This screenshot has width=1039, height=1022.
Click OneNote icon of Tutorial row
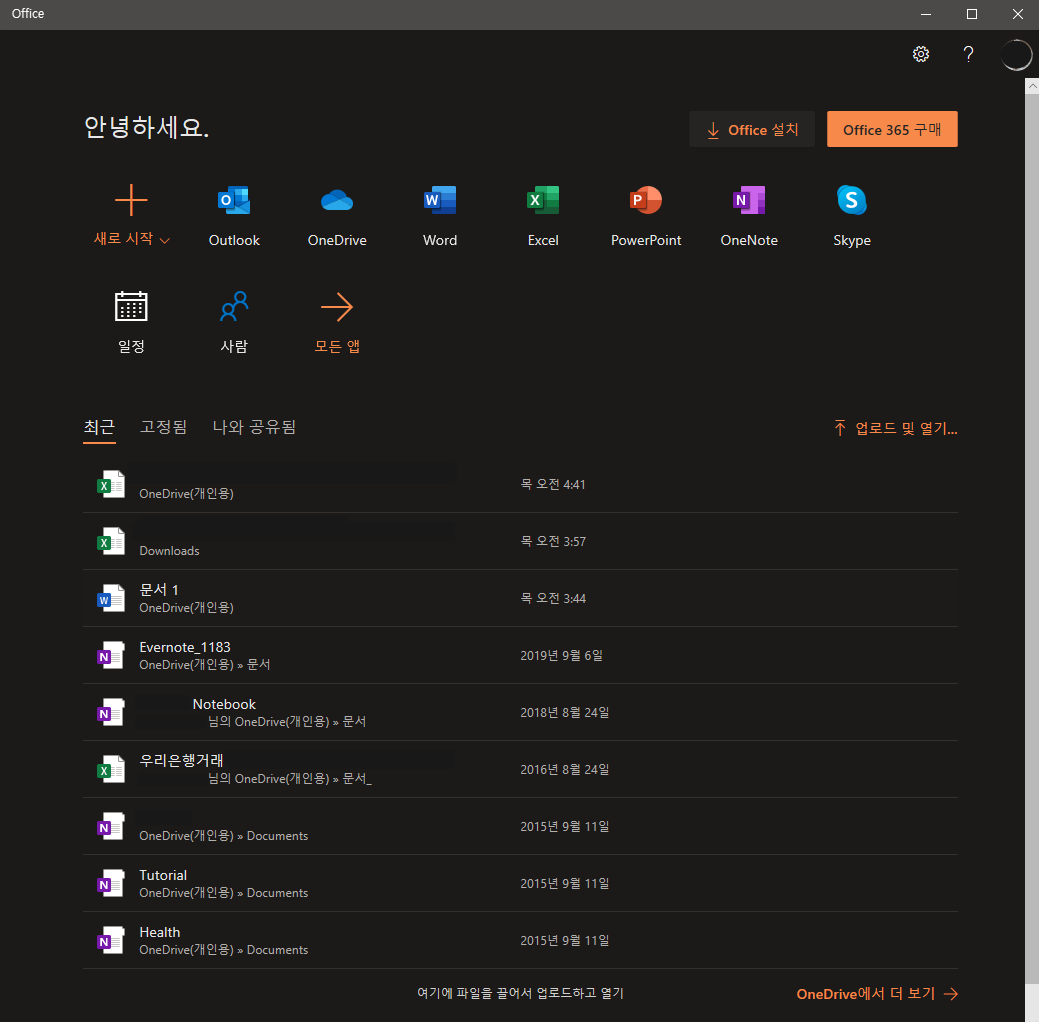tap(111, 883)
